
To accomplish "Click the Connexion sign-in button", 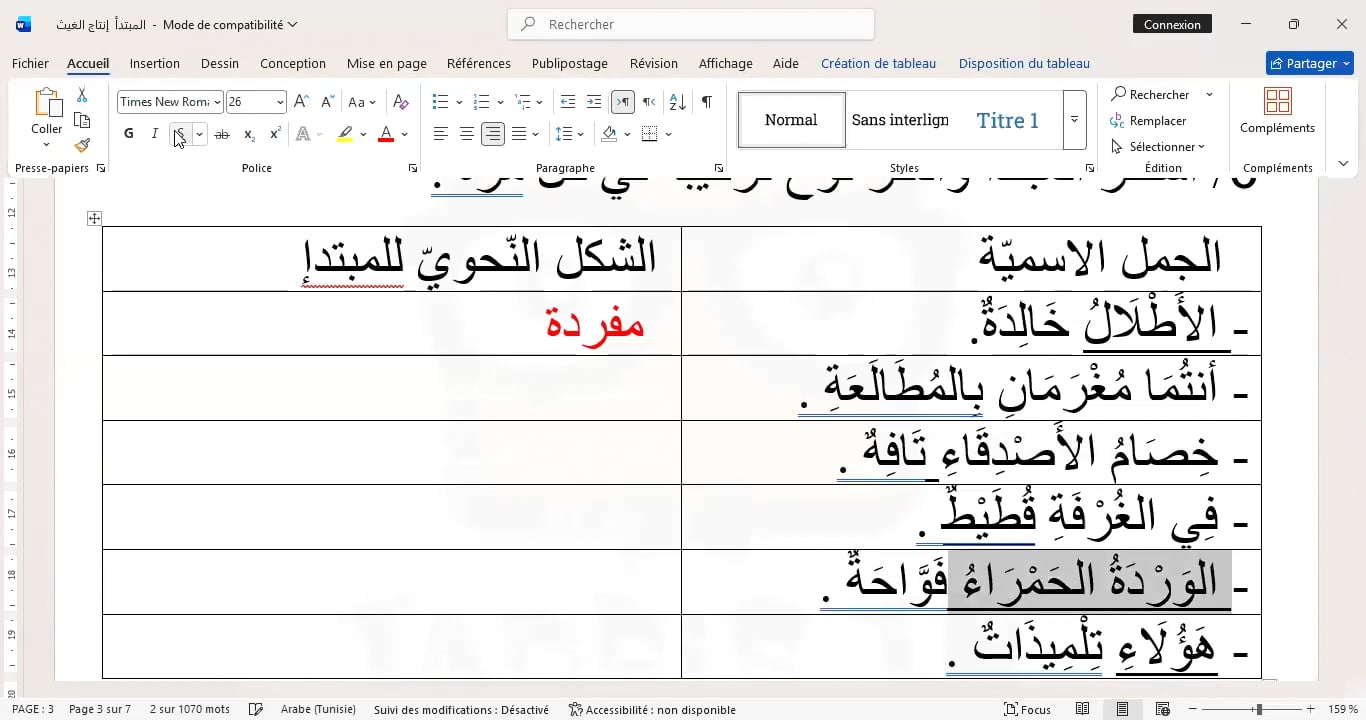I will tap(1172, 24).
